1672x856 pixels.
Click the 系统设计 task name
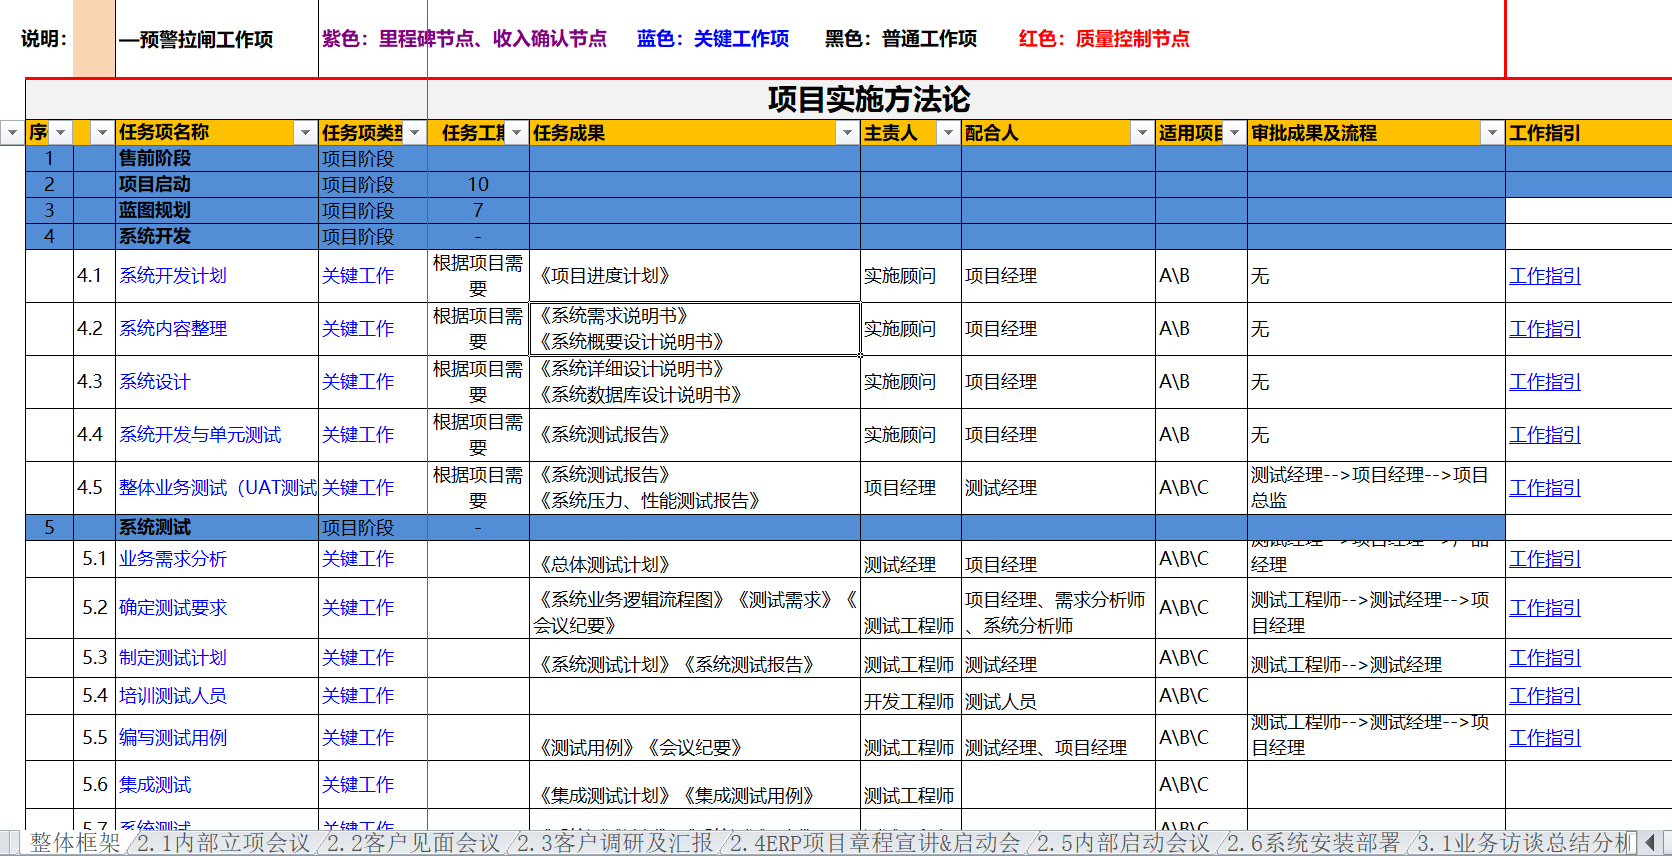(155, 382)
